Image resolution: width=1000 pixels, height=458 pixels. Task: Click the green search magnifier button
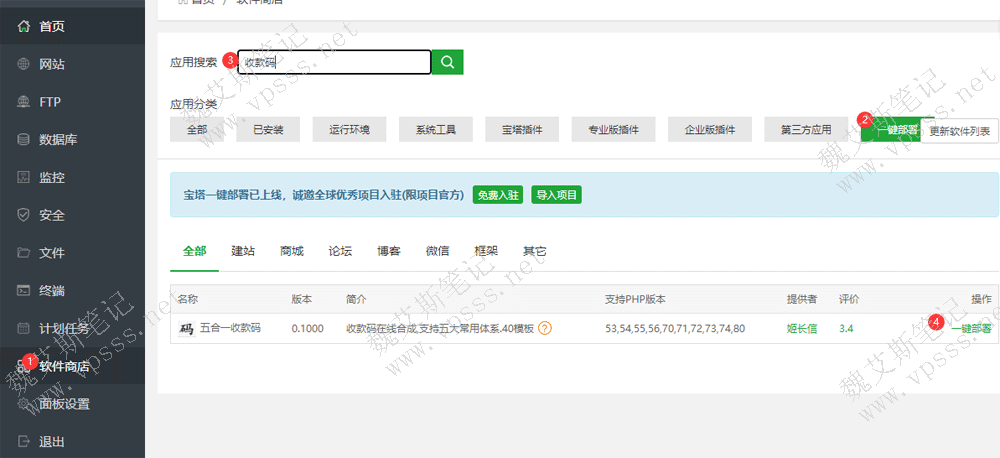coord(447,62)
